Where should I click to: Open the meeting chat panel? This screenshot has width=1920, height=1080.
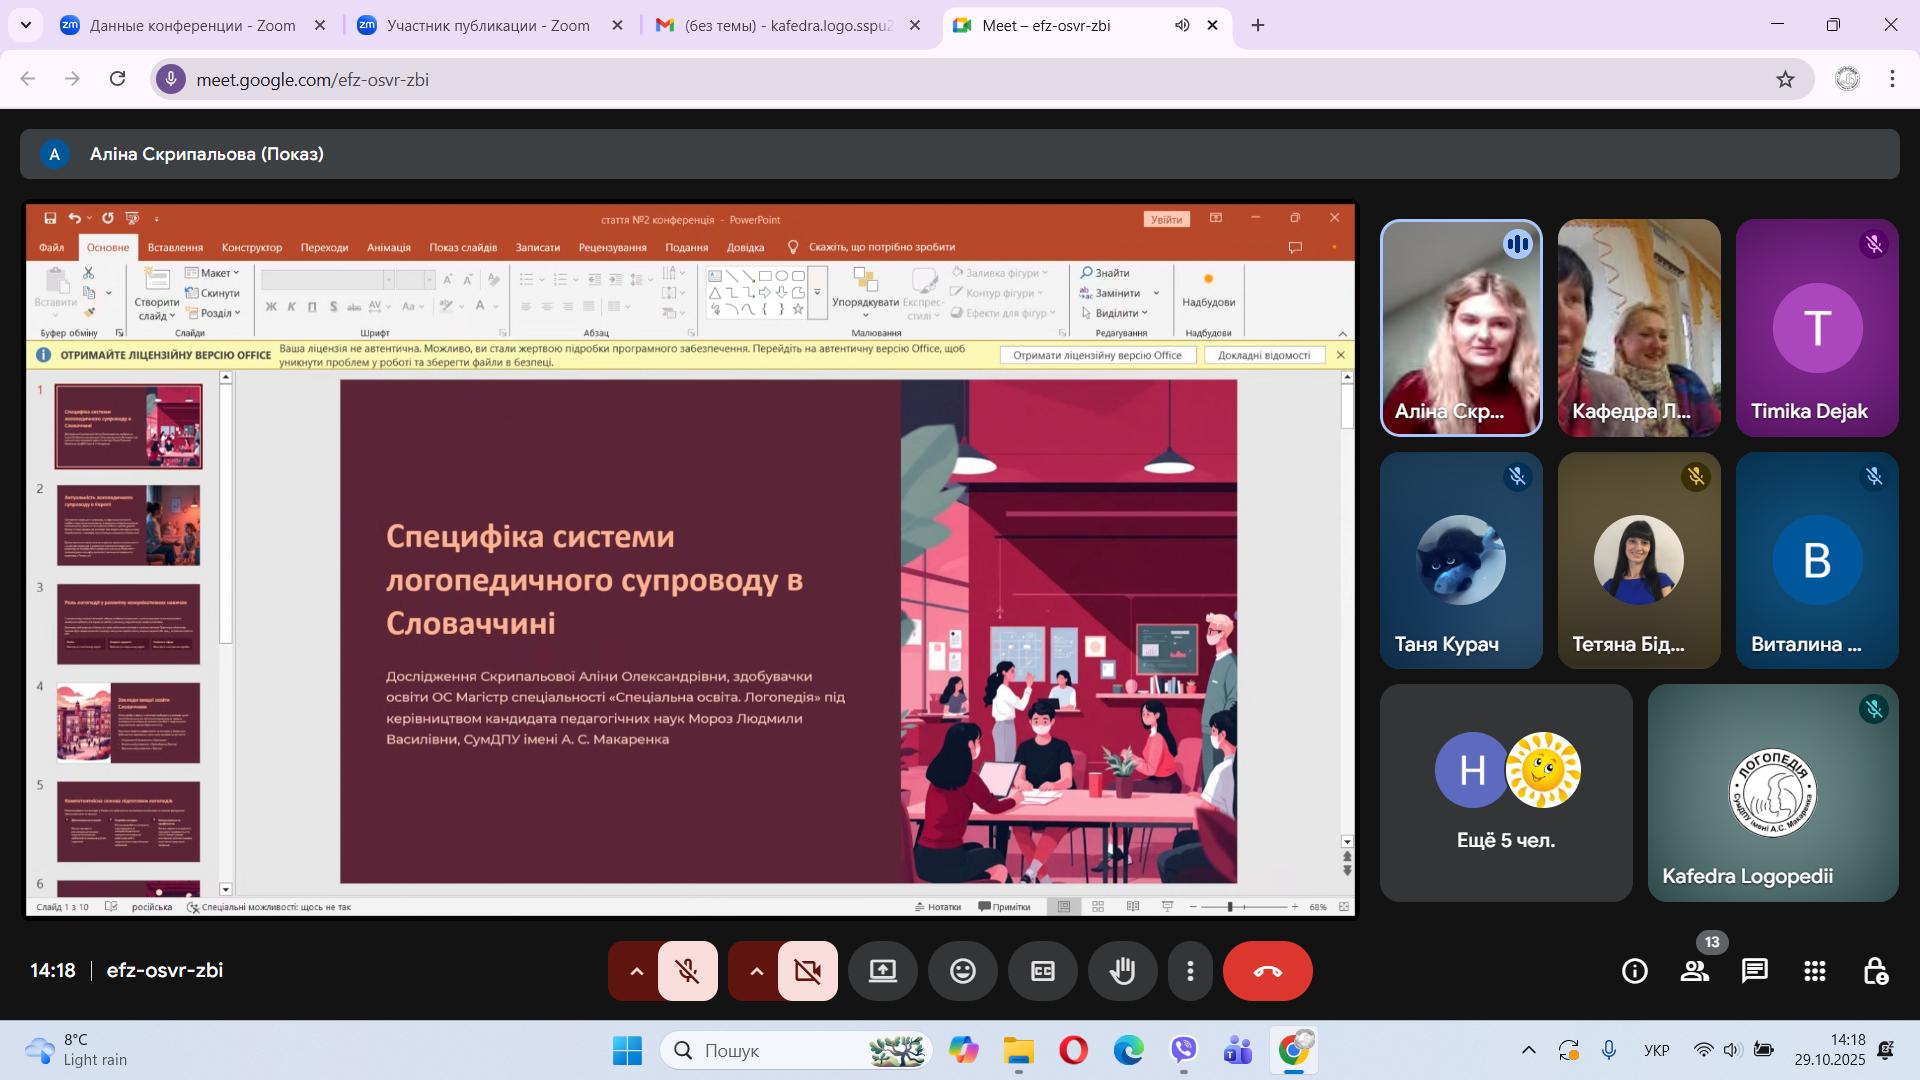(1754, 971)
